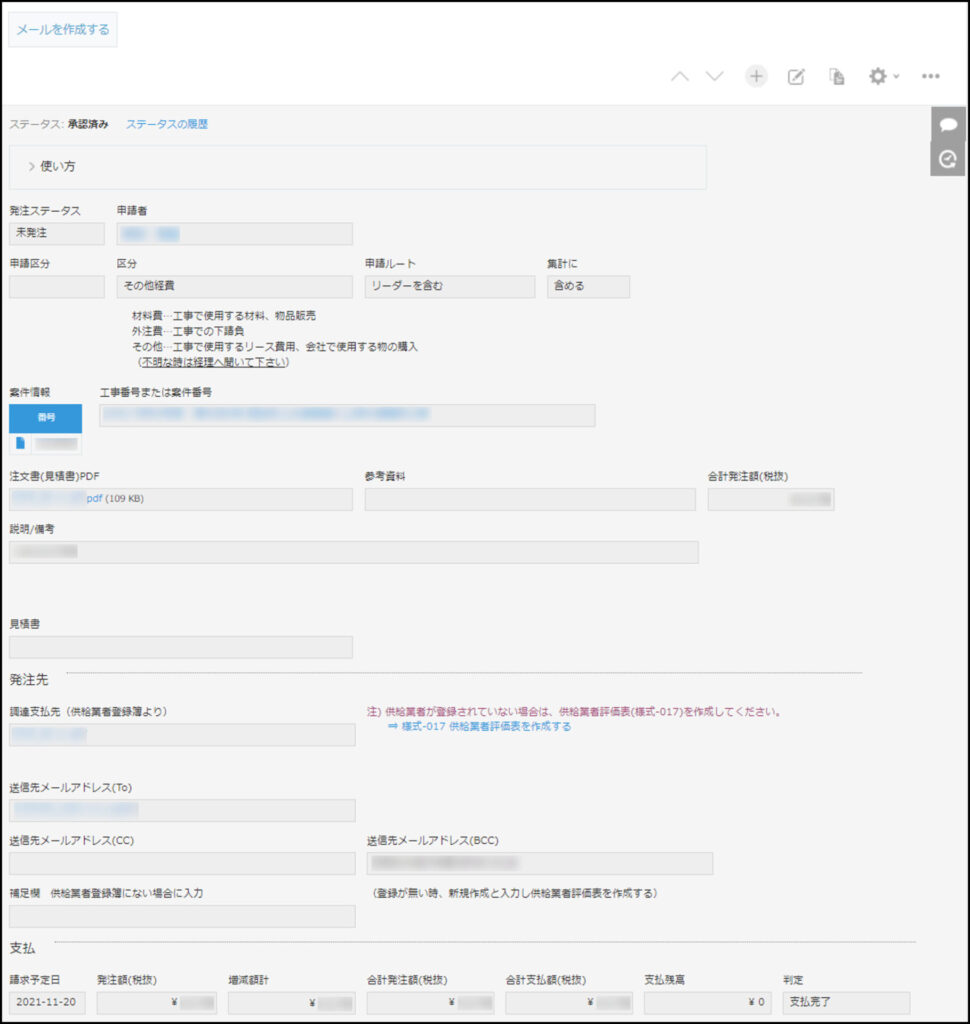Click the pencil edit record icon
The height and width of the screenshot is (1024, 970).
(x=796, y=77)
